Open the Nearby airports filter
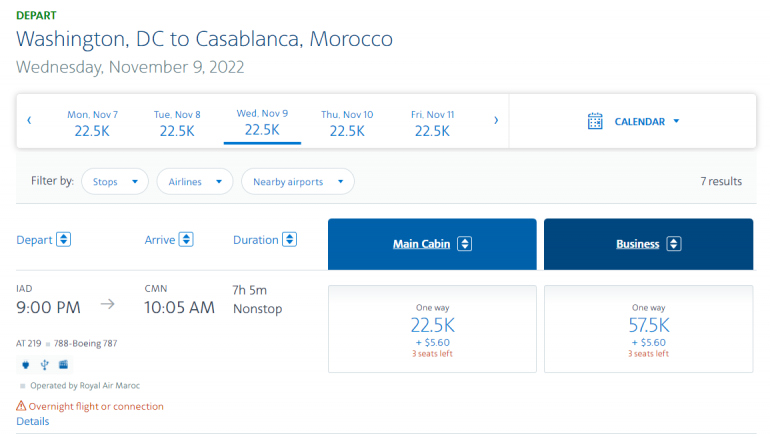 click(298, 181)
